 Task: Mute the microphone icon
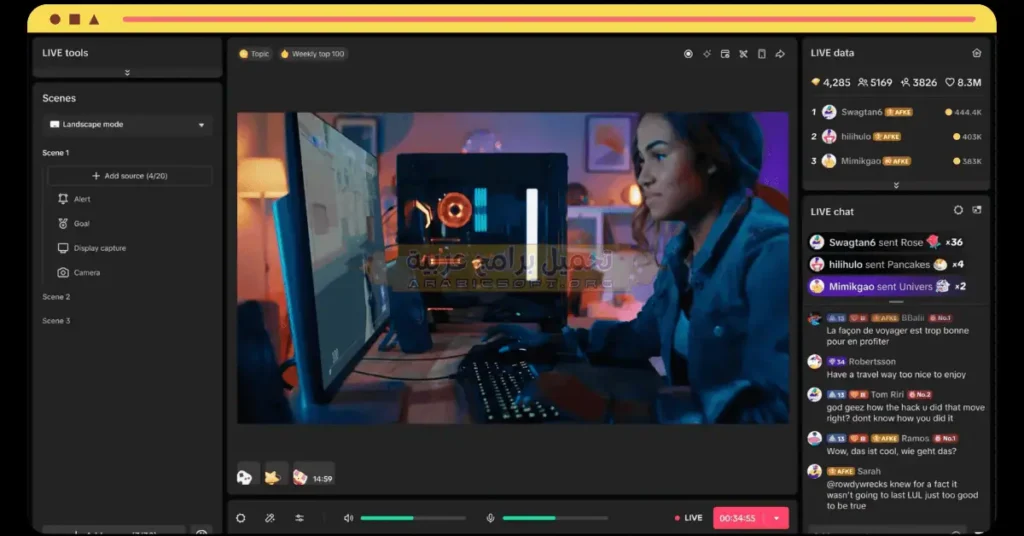pos(490,518)
